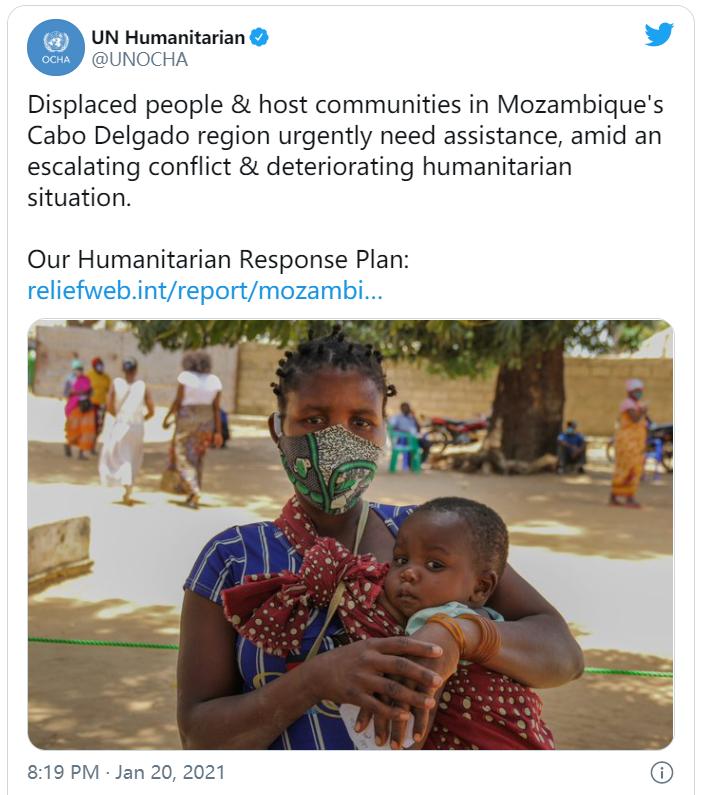
Task: Click the green plastic chair in photo
Action: click(404, 448)
